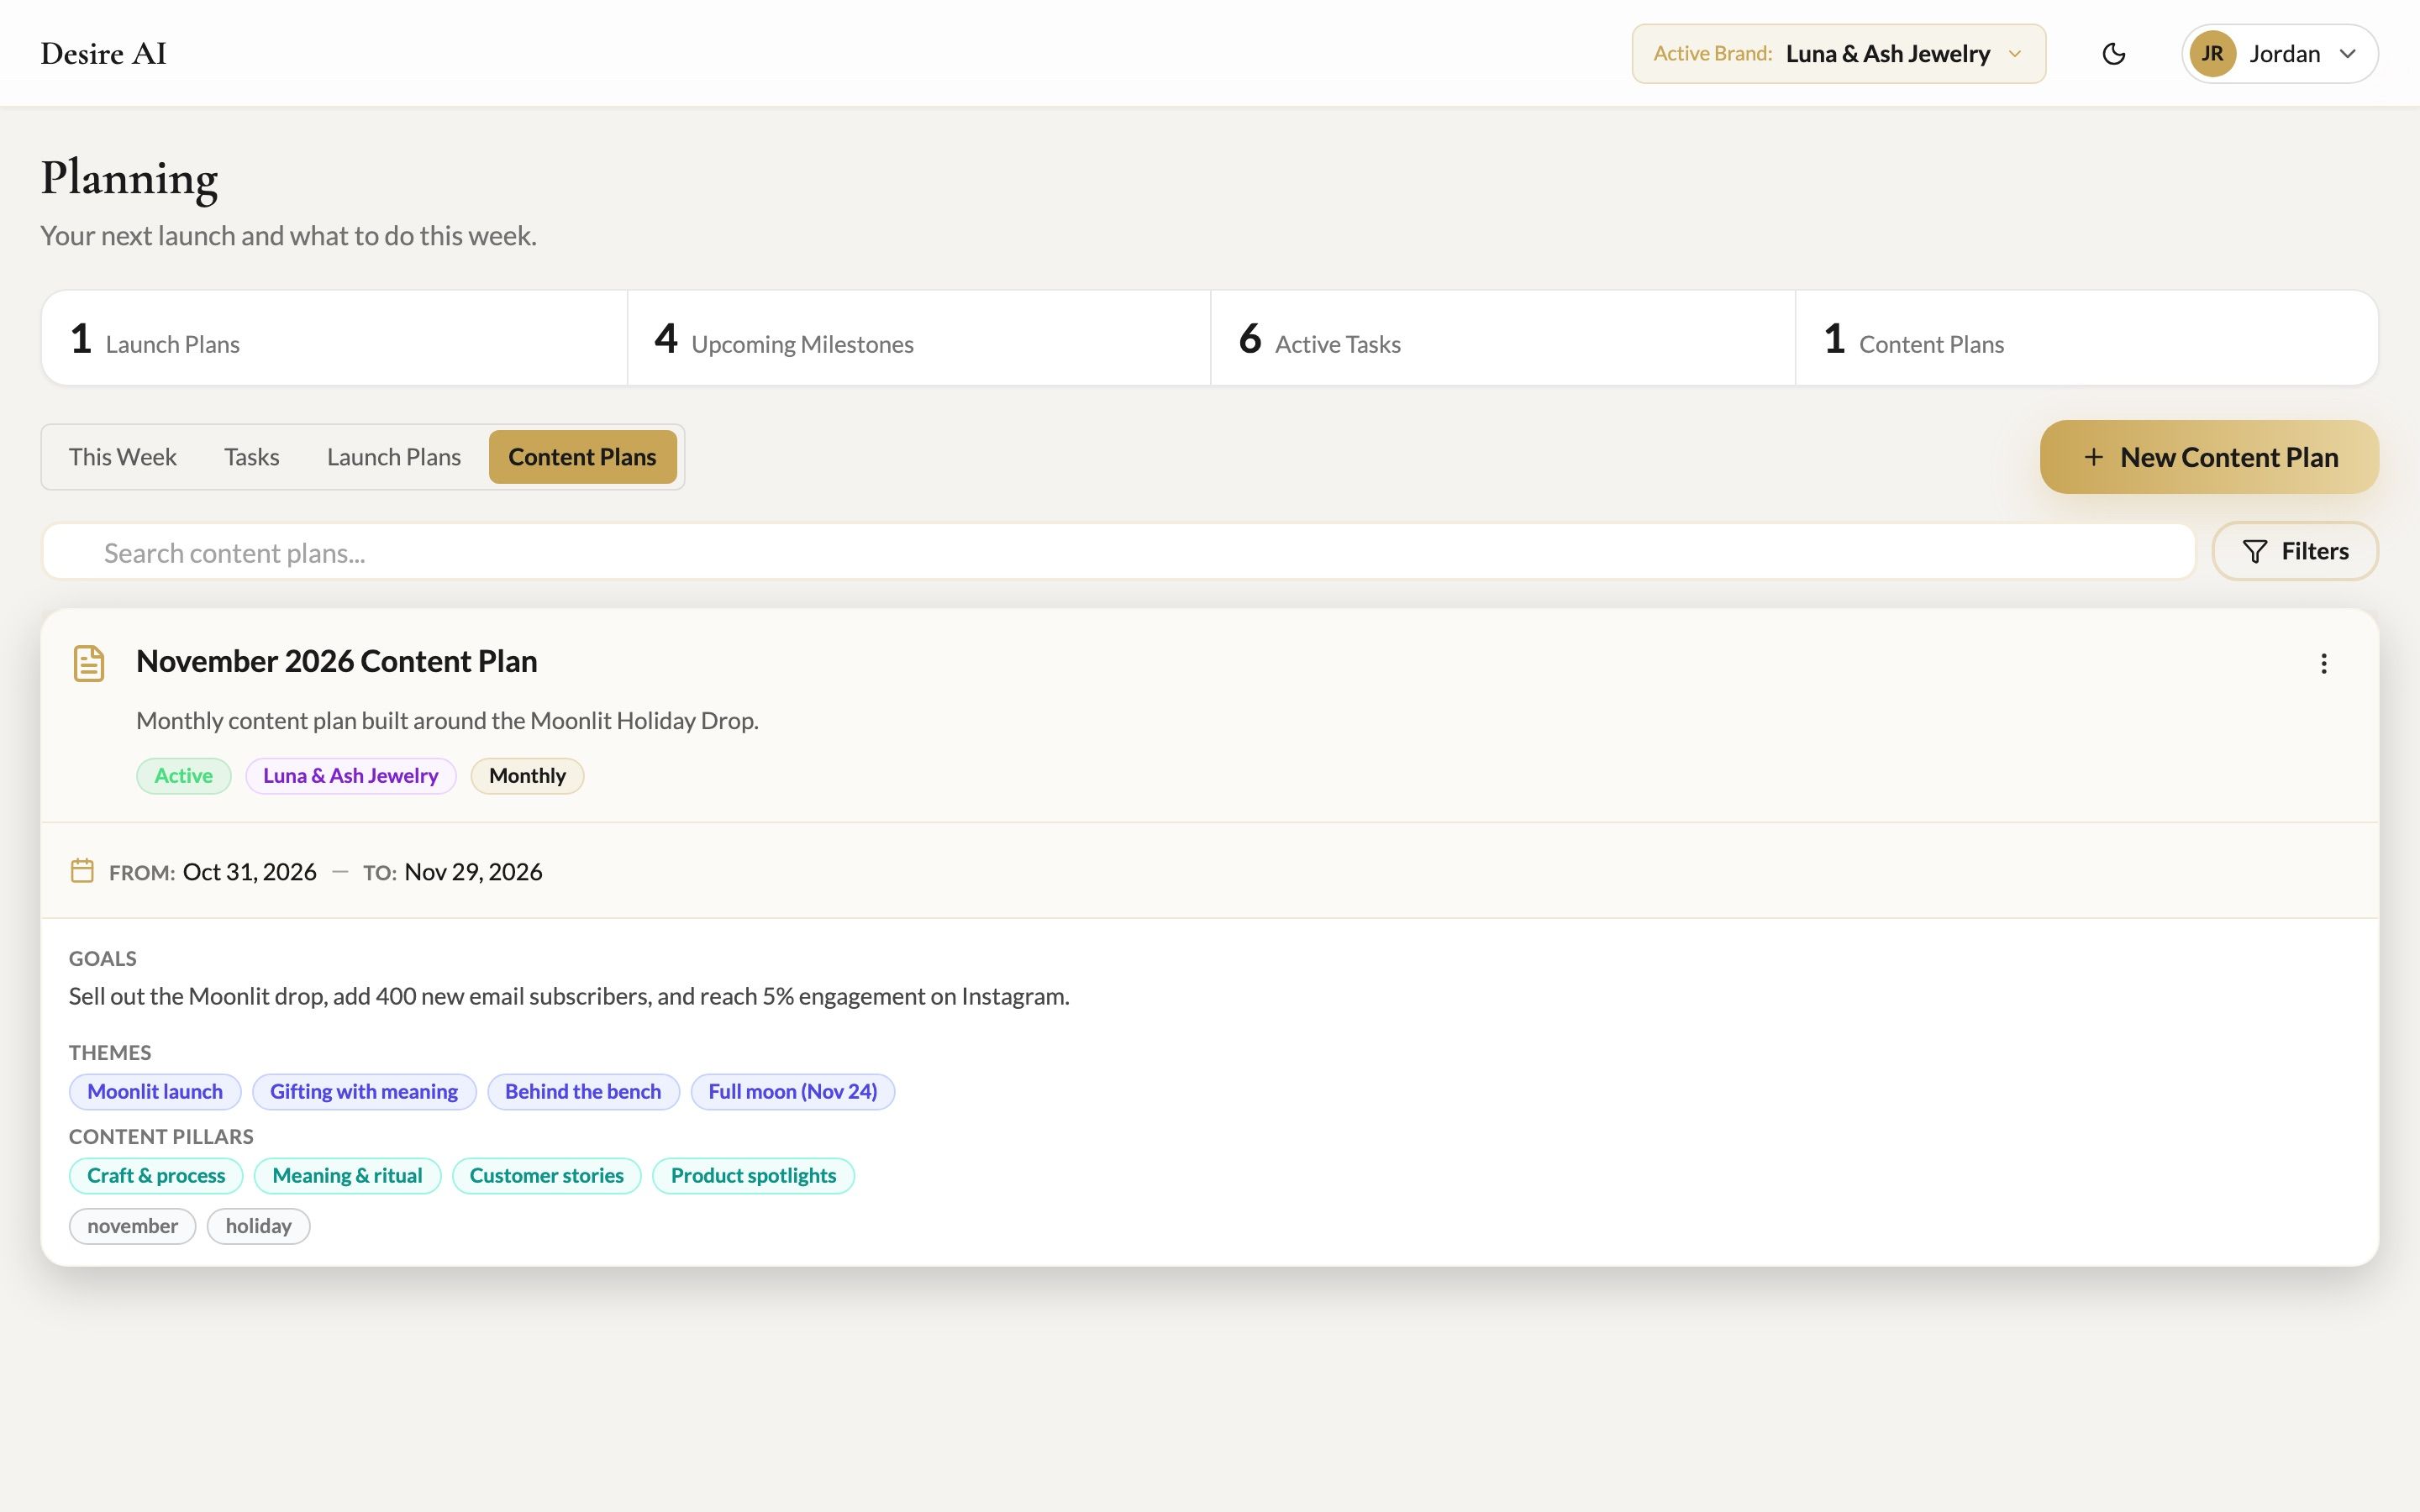Switch to Launch Plans tab

click(393, 457)
